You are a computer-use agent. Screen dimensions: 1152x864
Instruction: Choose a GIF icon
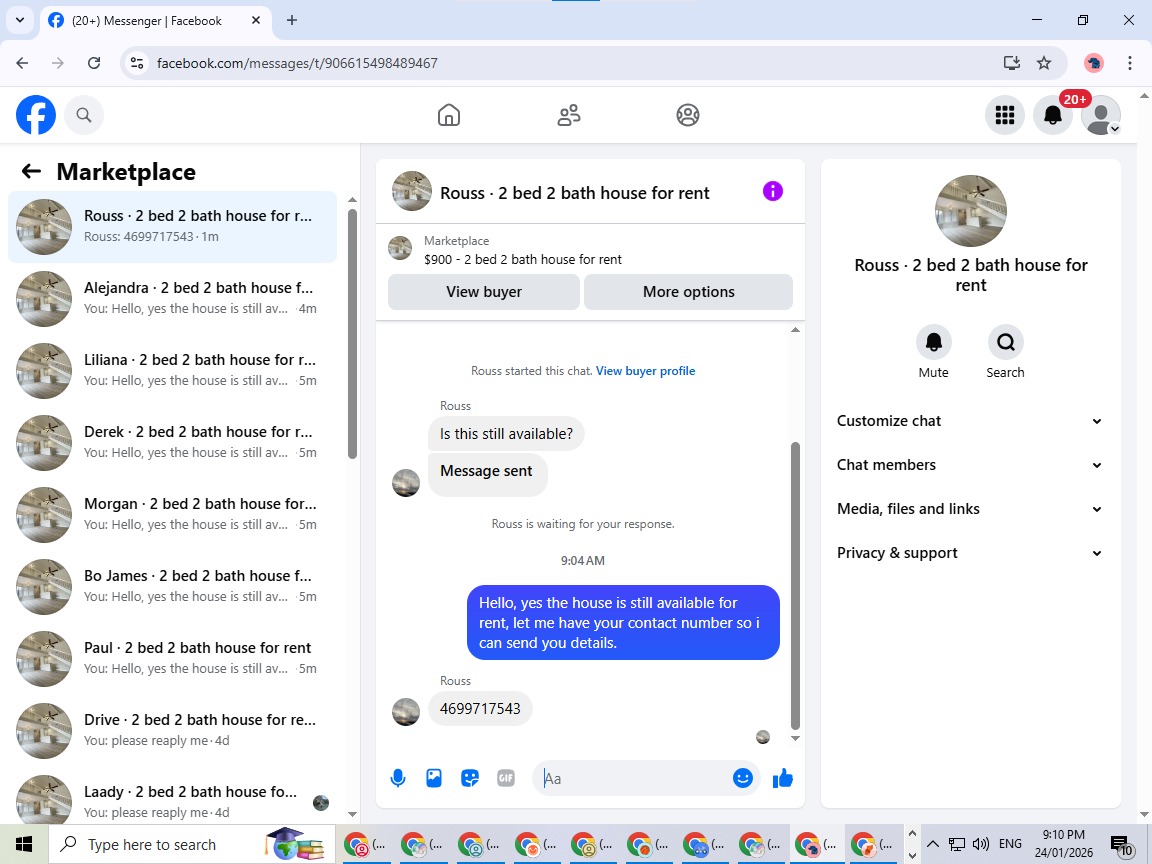click(505, 778)
